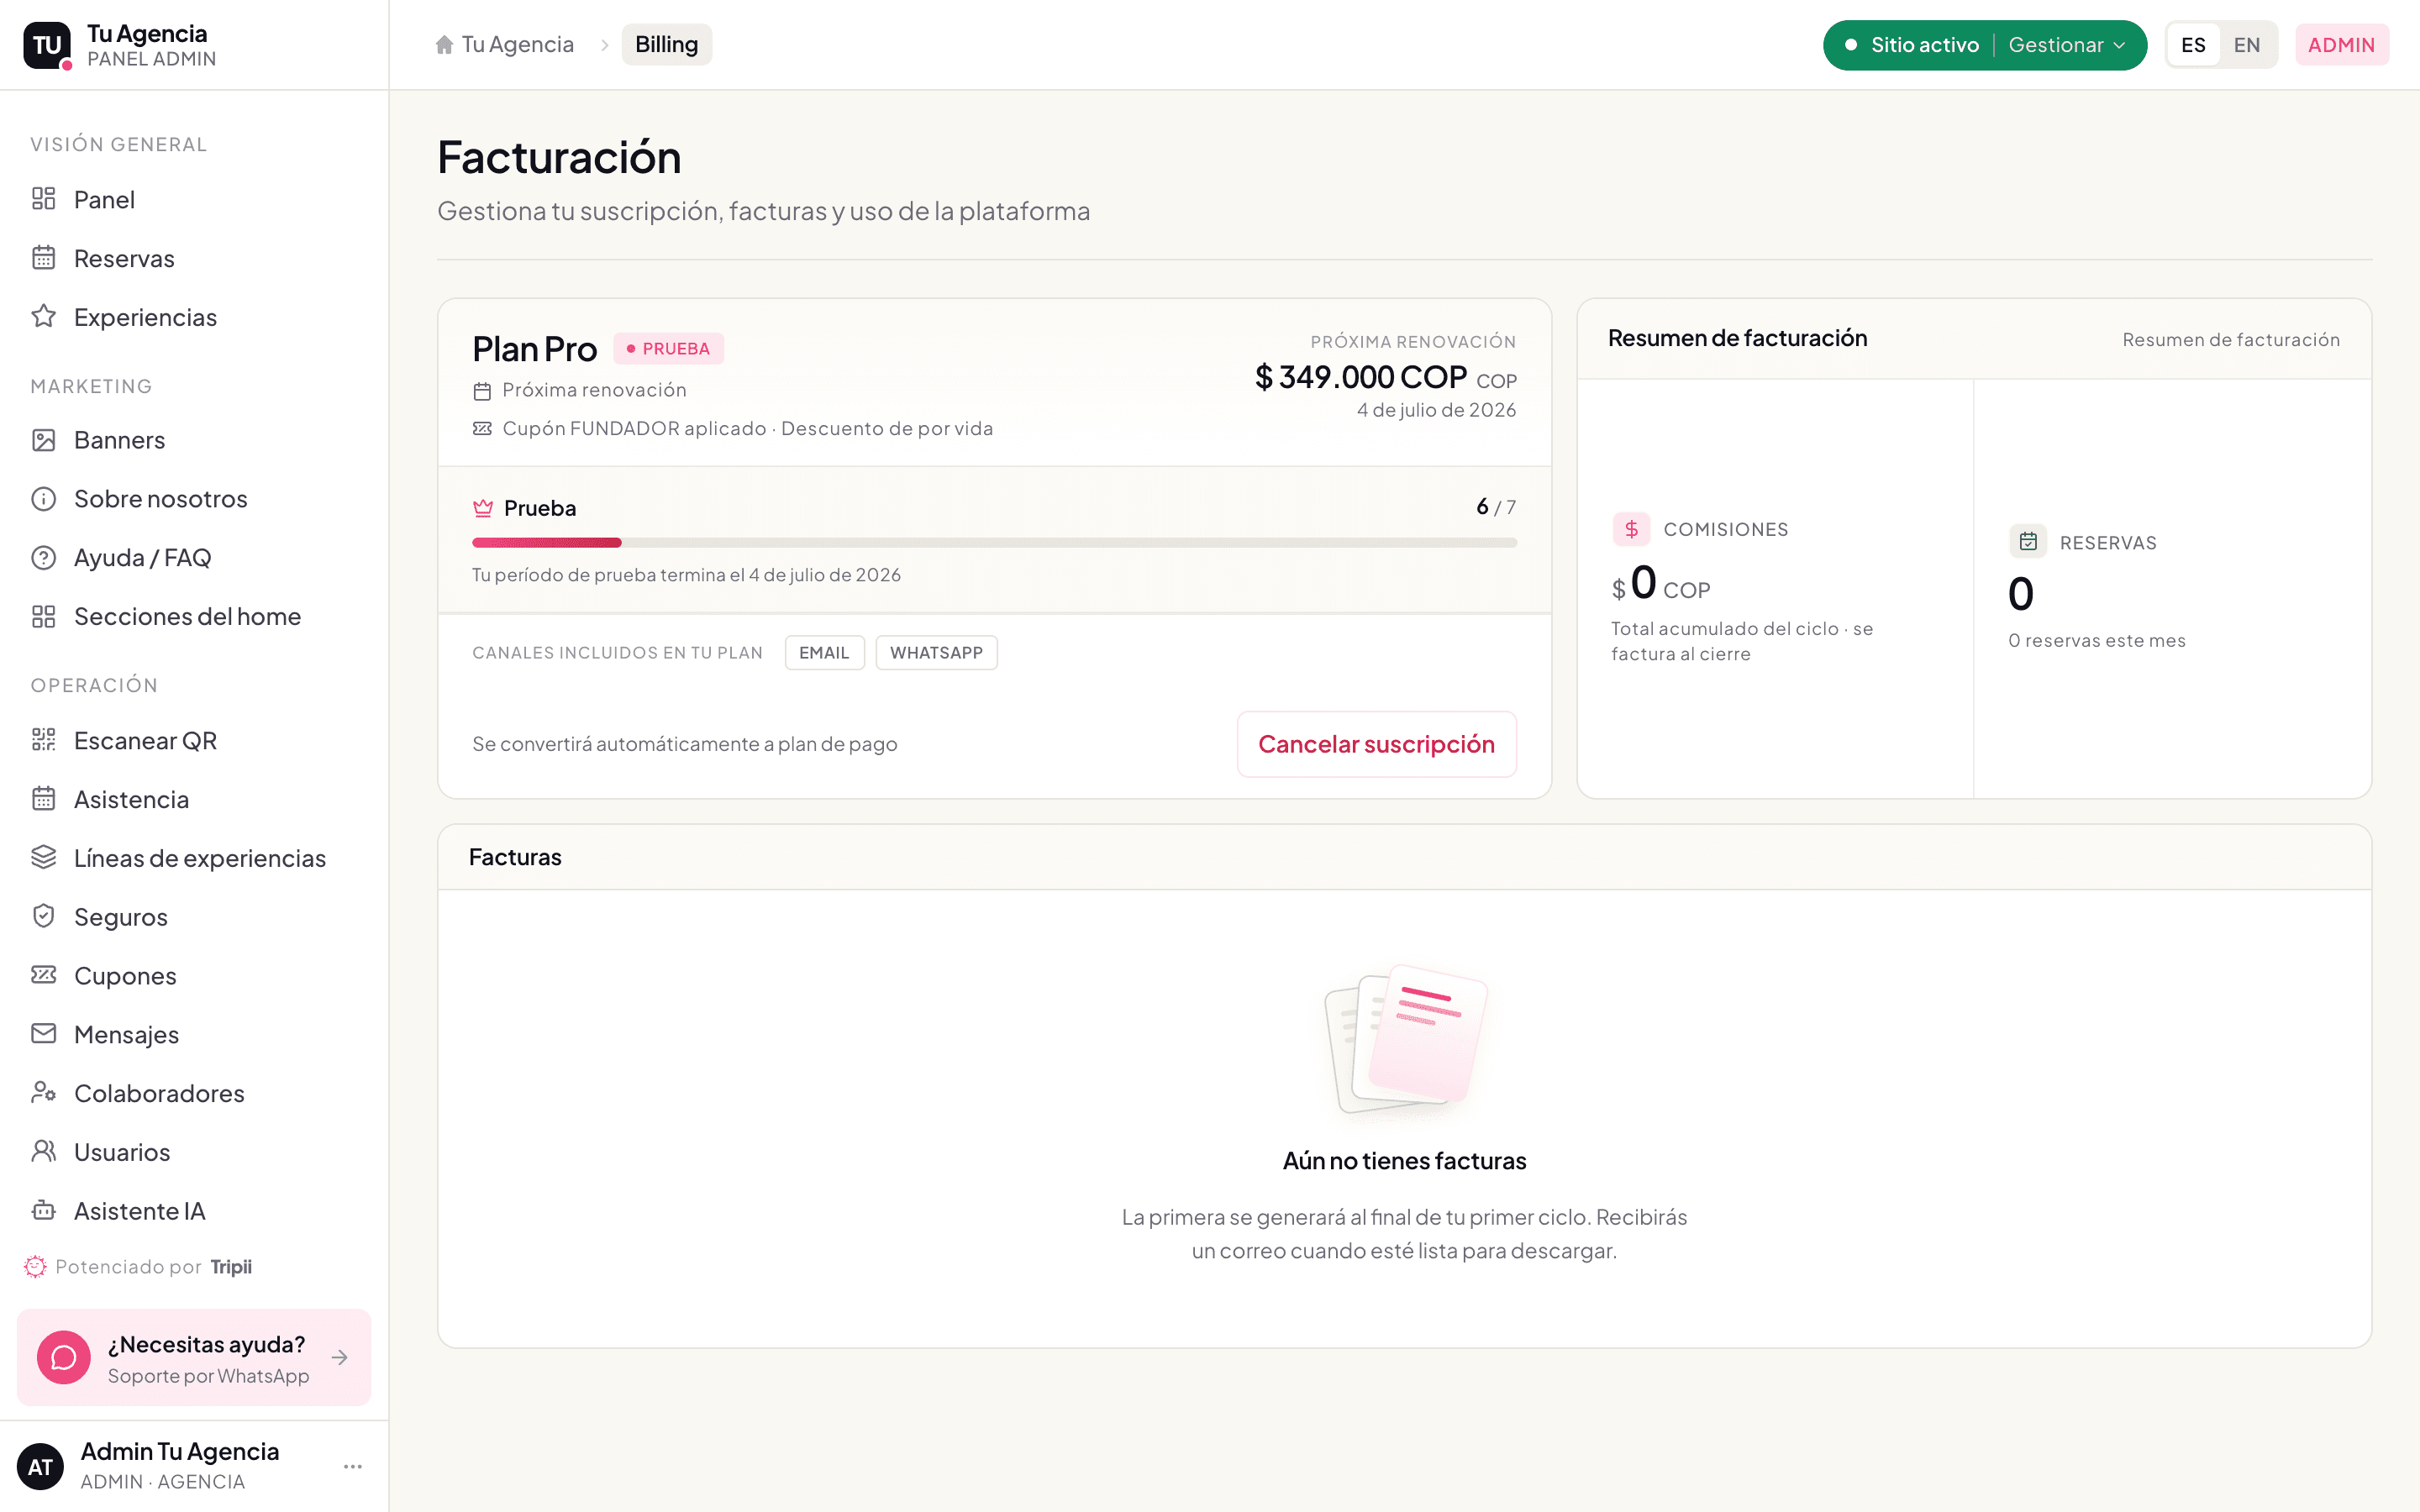
Task: Click the Billing breadcrumb chip
Action: click(x=666, y=45)
